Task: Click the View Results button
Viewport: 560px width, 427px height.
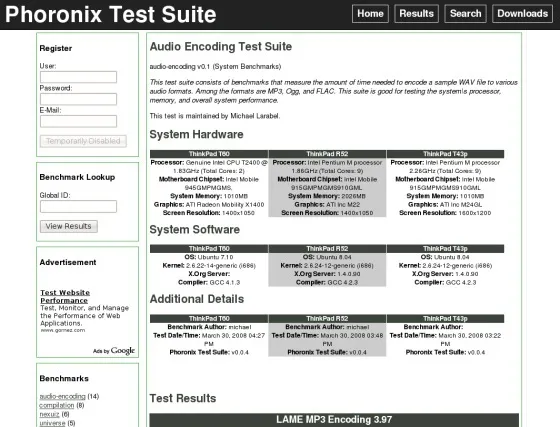Action: [x=69, y=226]
